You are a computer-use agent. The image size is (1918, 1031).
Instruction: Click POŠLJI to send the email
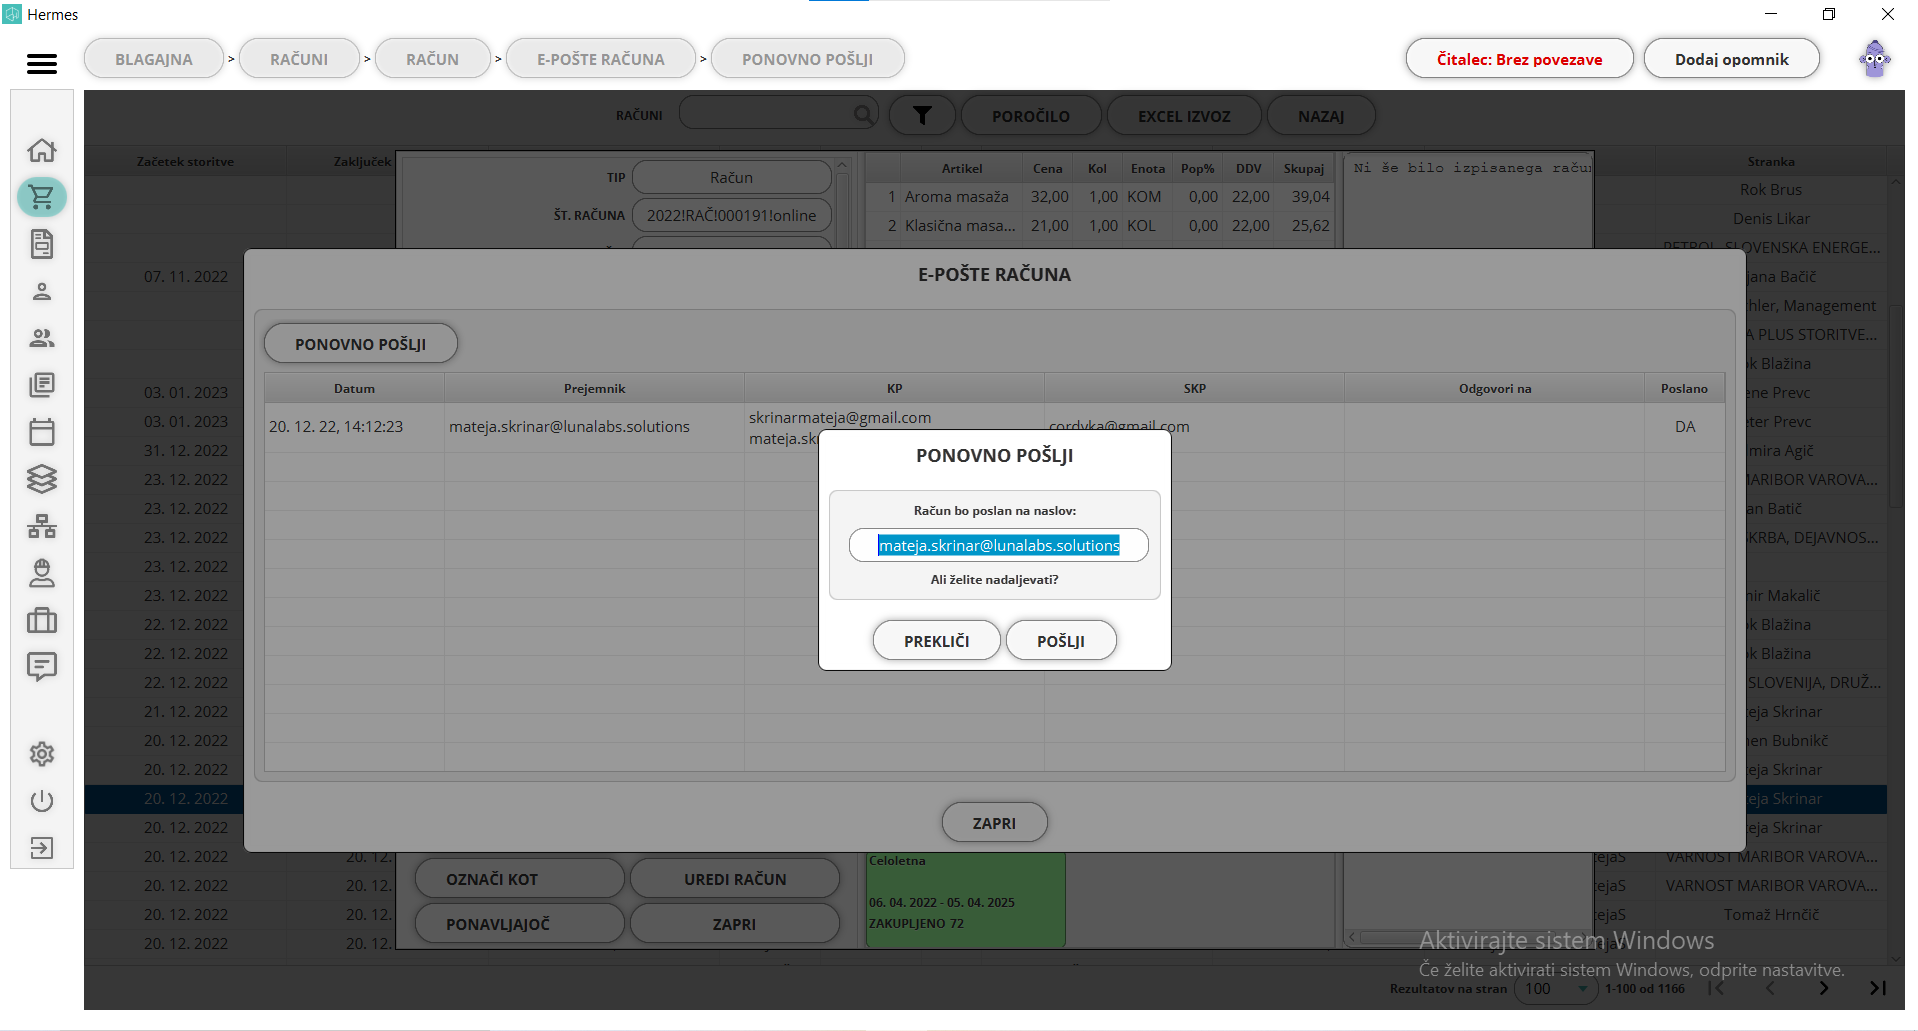coord(1061,641)
